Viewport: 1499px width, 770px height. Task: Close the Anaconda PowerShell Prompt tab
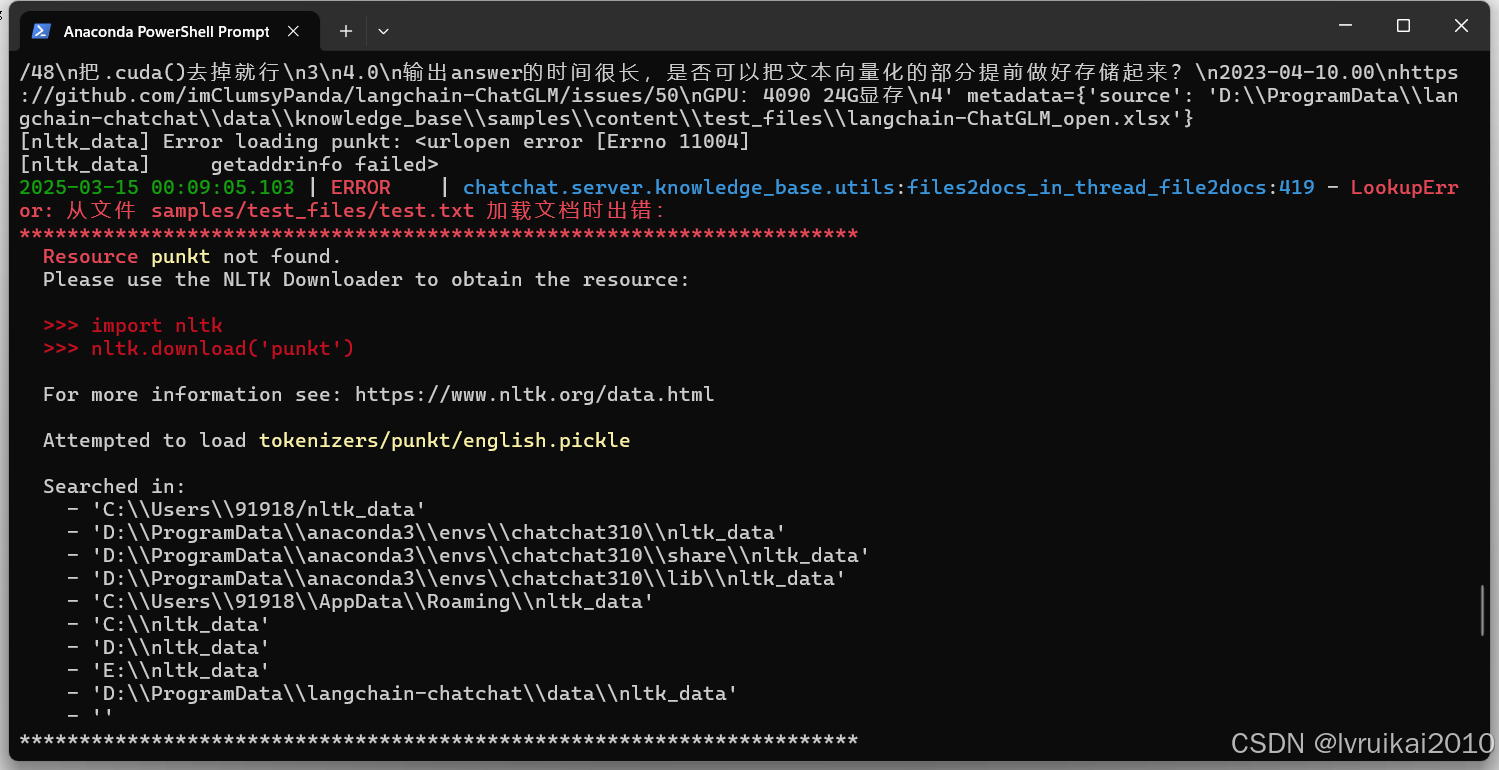pyautogui.click(x=293, y=31)
